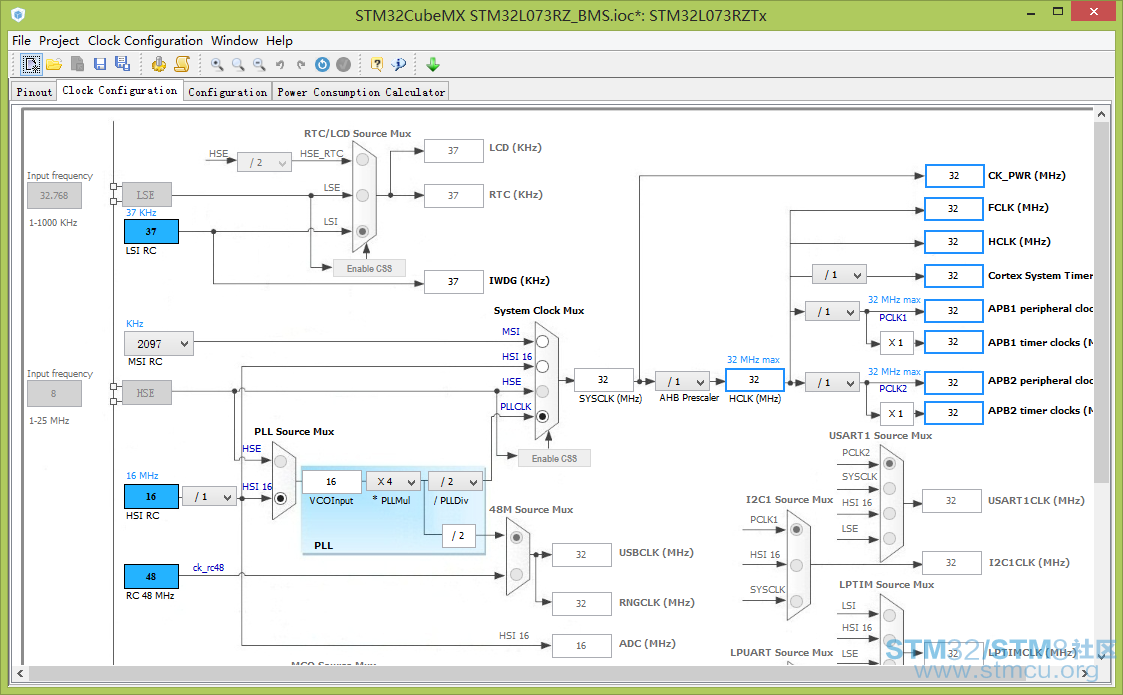The image size is (1123, 695).
Task: Open the PLLMul X4 dropdown
Action: (392, 481)
